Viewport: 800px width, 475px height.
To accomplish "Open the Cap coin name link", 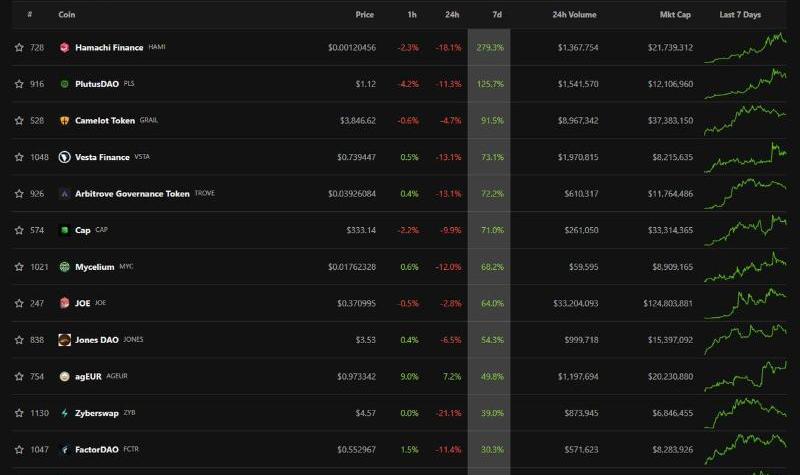I will coord(82,230).
